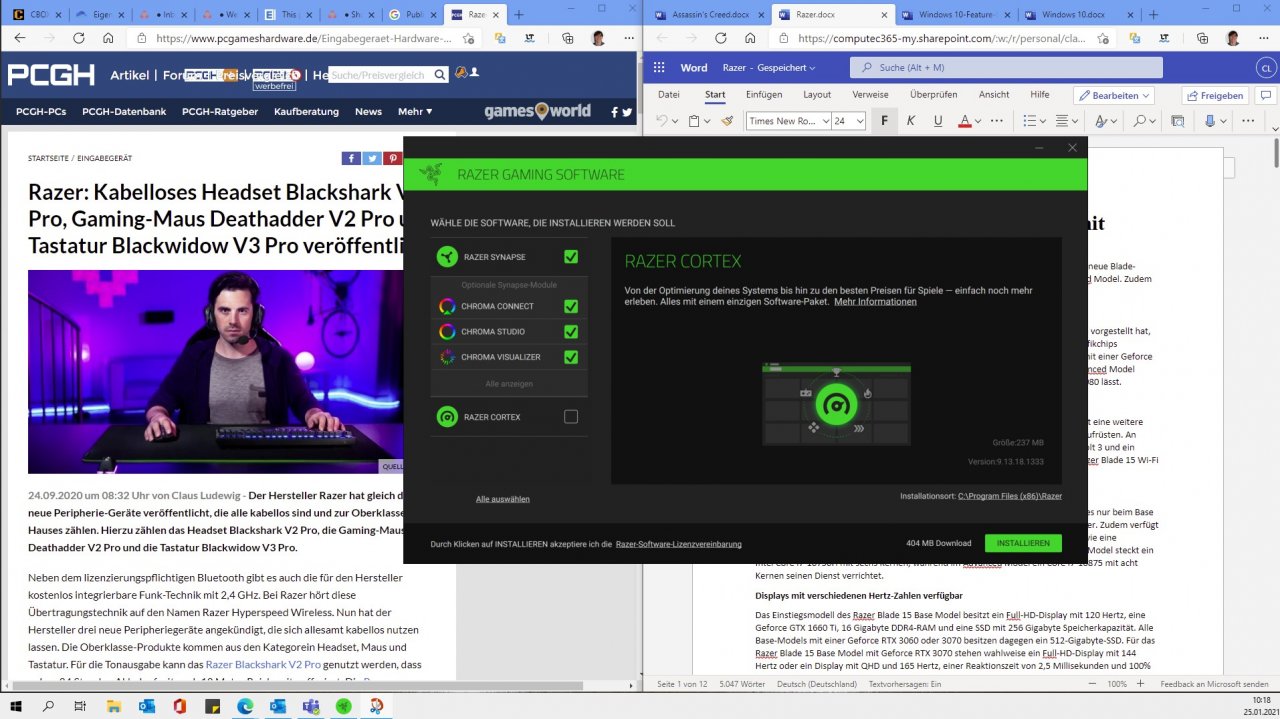Open Word app launcher waffle icon

(659, 68)
